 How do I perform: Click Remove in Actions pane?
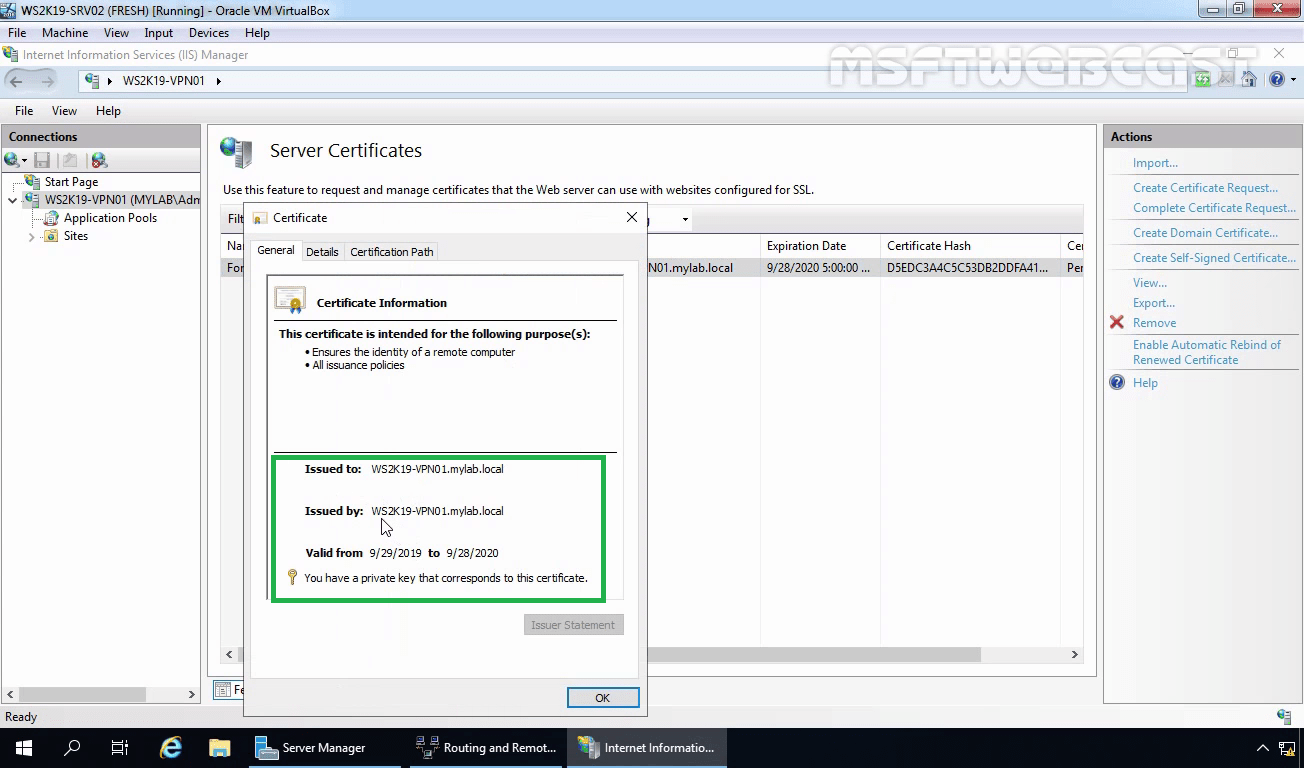(1154, 323)
